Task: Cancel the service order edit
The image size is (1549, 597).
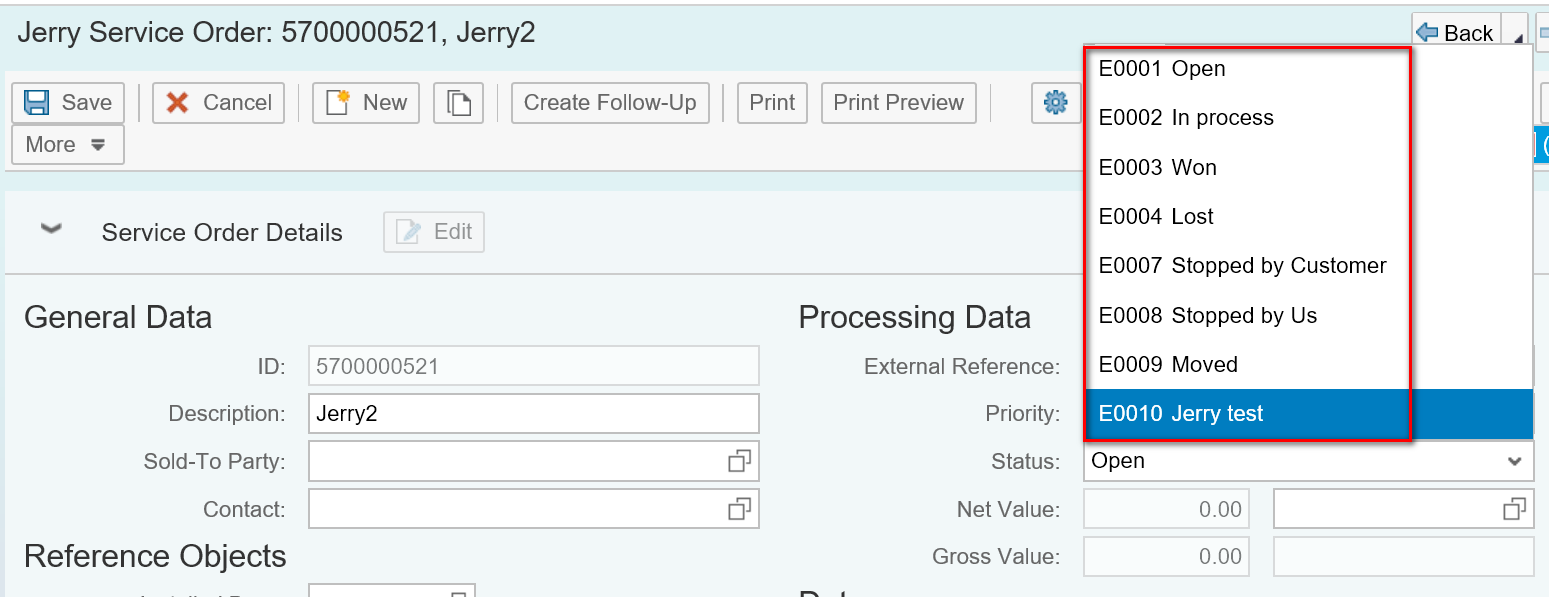Action: pyautogui.click(x=218, y=103)
